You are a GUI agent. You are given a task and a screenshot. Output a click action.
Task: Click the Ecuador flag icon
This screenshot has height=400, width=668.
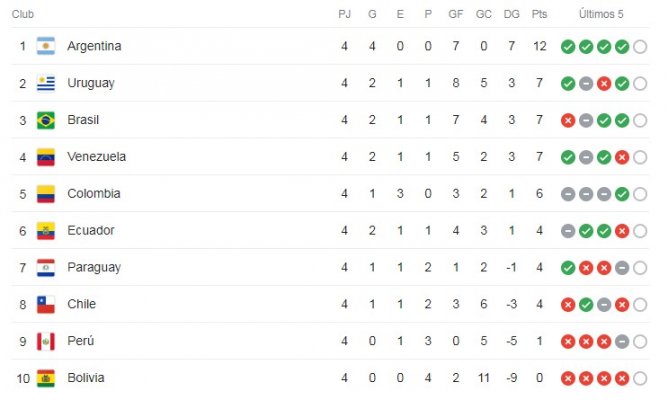tap(46, 231)
